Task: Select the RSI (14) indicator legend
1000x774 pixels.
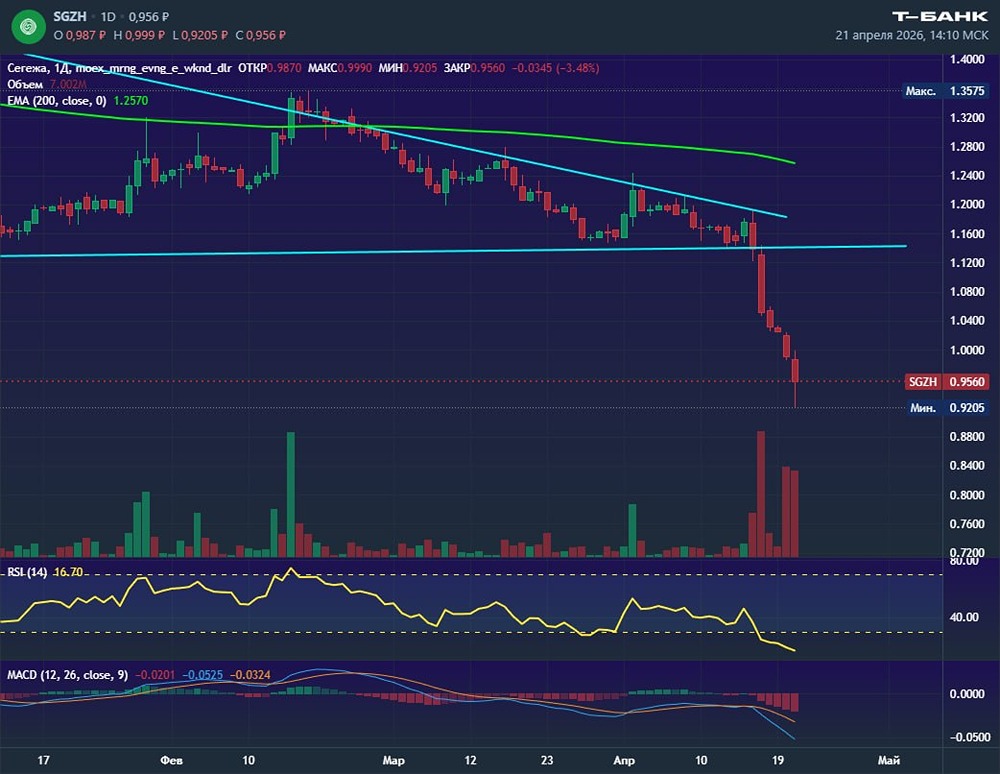Action: (27, 572)
